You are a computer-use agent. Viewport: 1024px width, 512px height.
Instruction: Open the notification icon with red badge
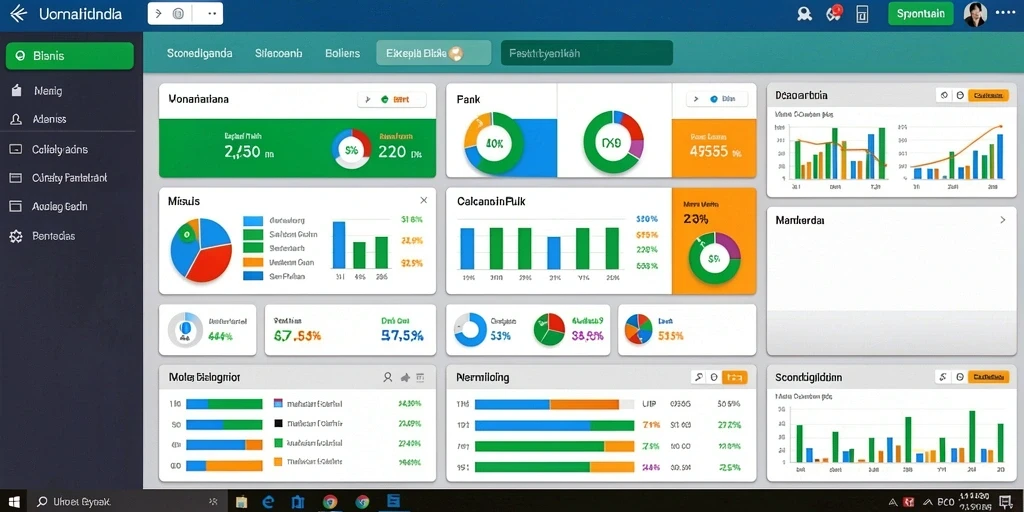(x=834, y=13)
